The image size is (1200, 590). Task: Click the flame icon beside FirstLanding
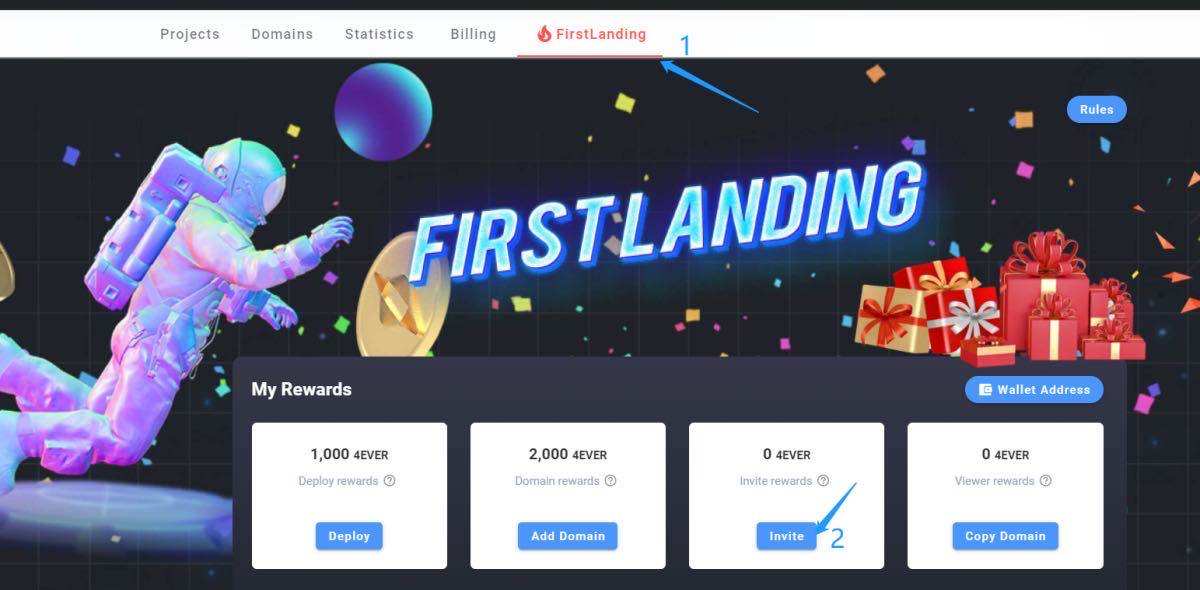pos(544,34)
